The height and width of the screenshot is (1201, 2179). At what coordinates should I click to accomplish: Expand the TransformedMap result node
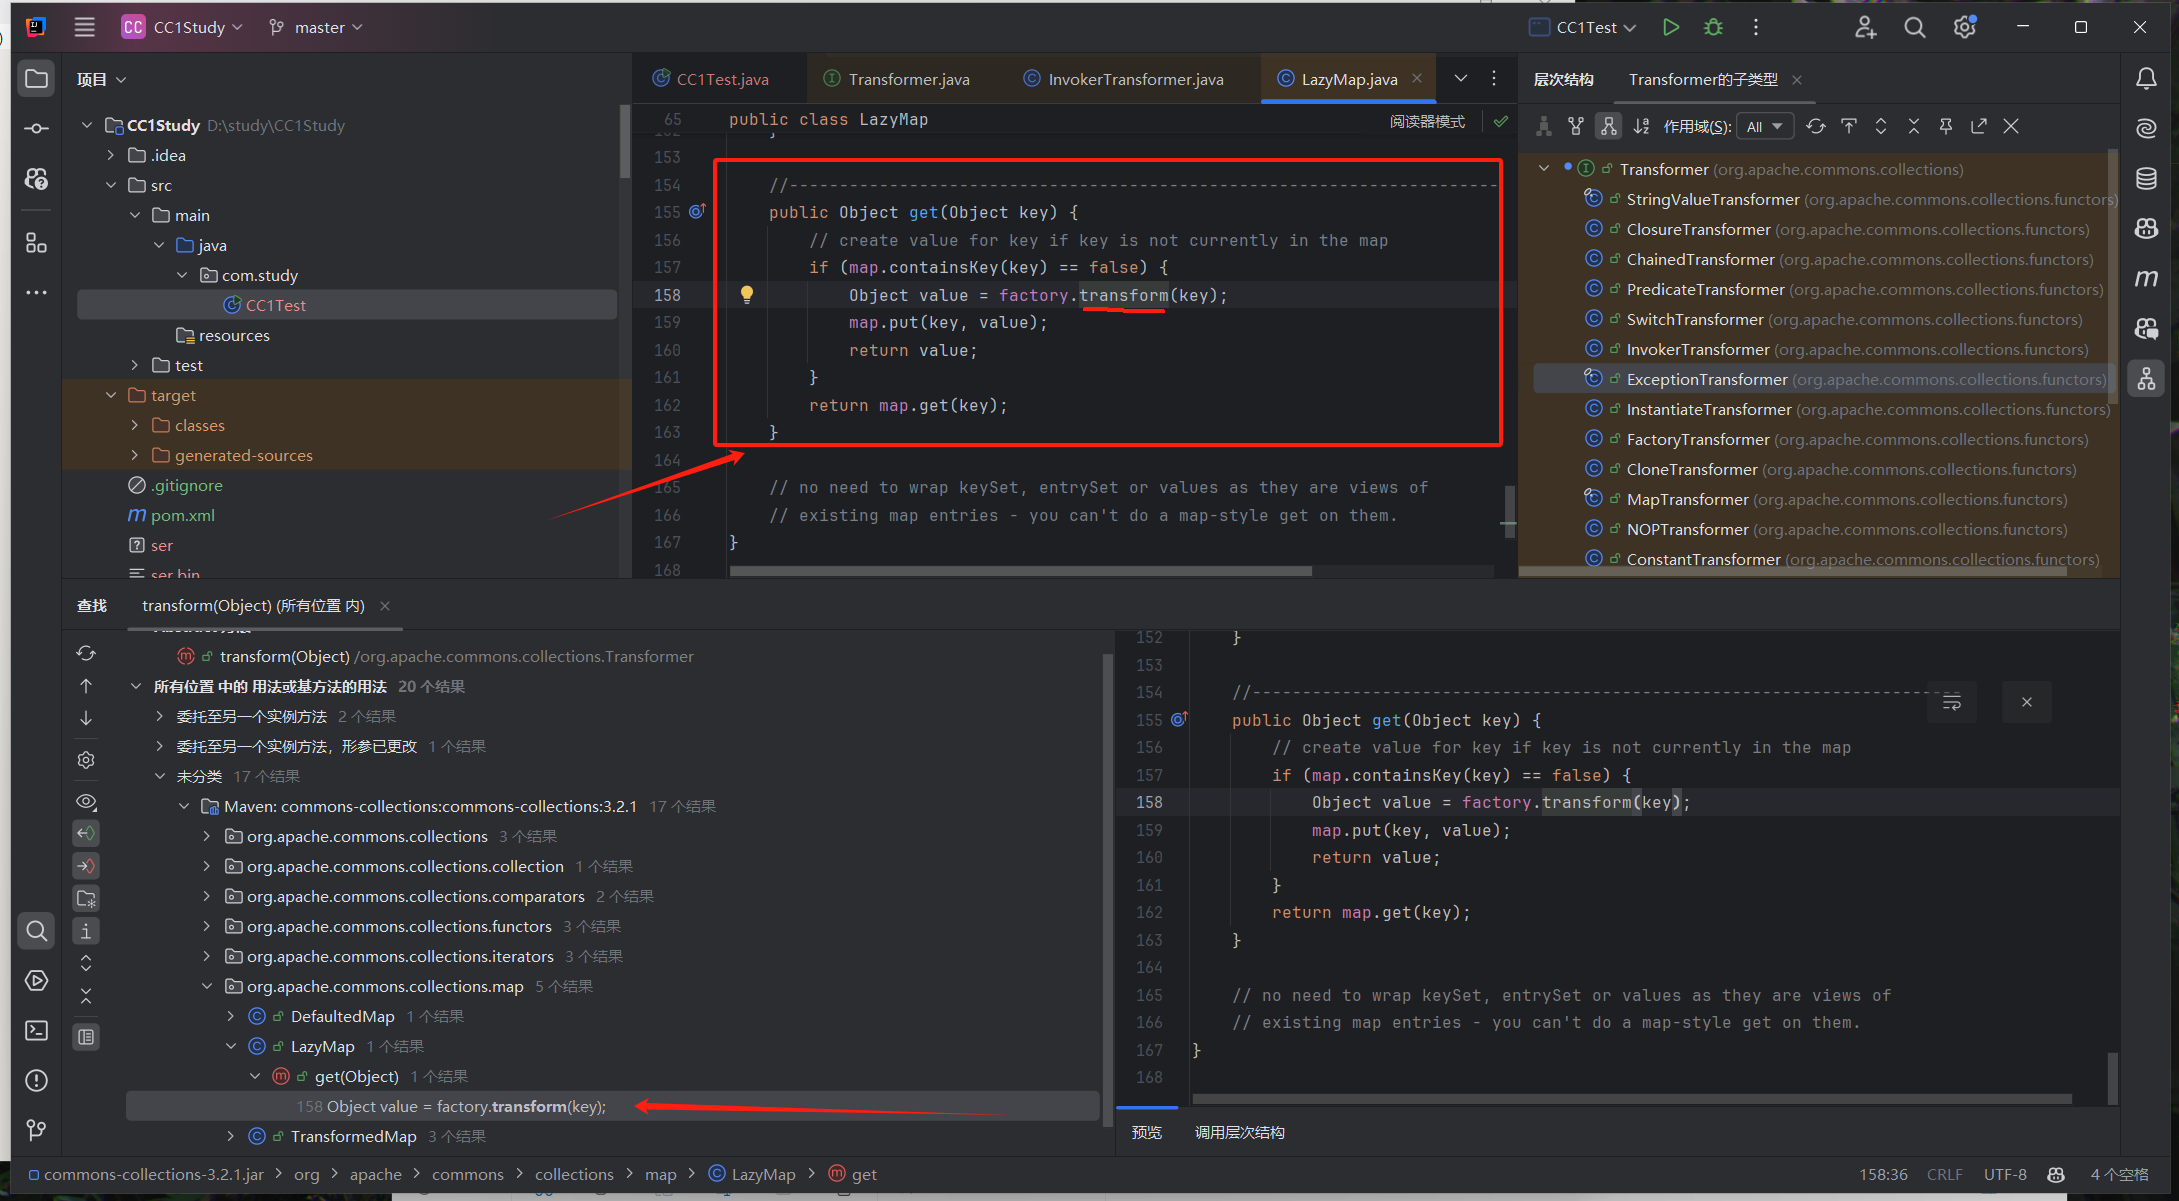231,1136
